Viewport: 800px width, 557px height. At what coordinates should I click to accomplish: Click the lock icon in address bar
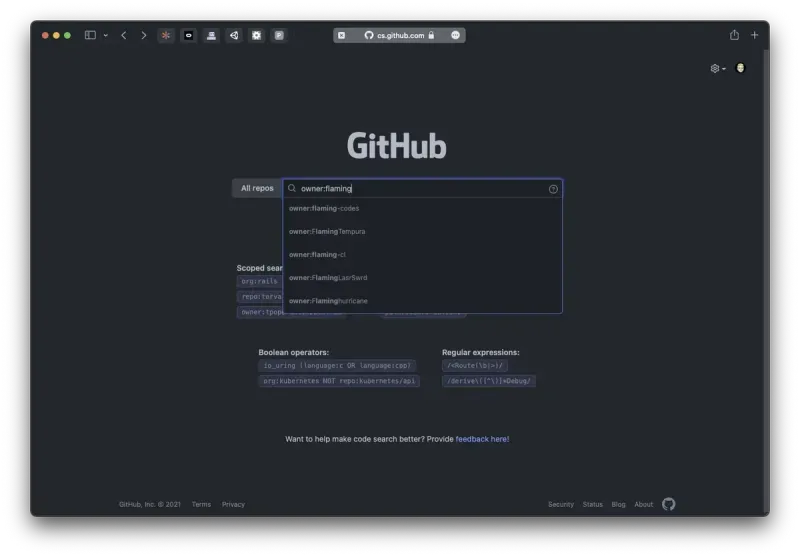click(432, 35)
